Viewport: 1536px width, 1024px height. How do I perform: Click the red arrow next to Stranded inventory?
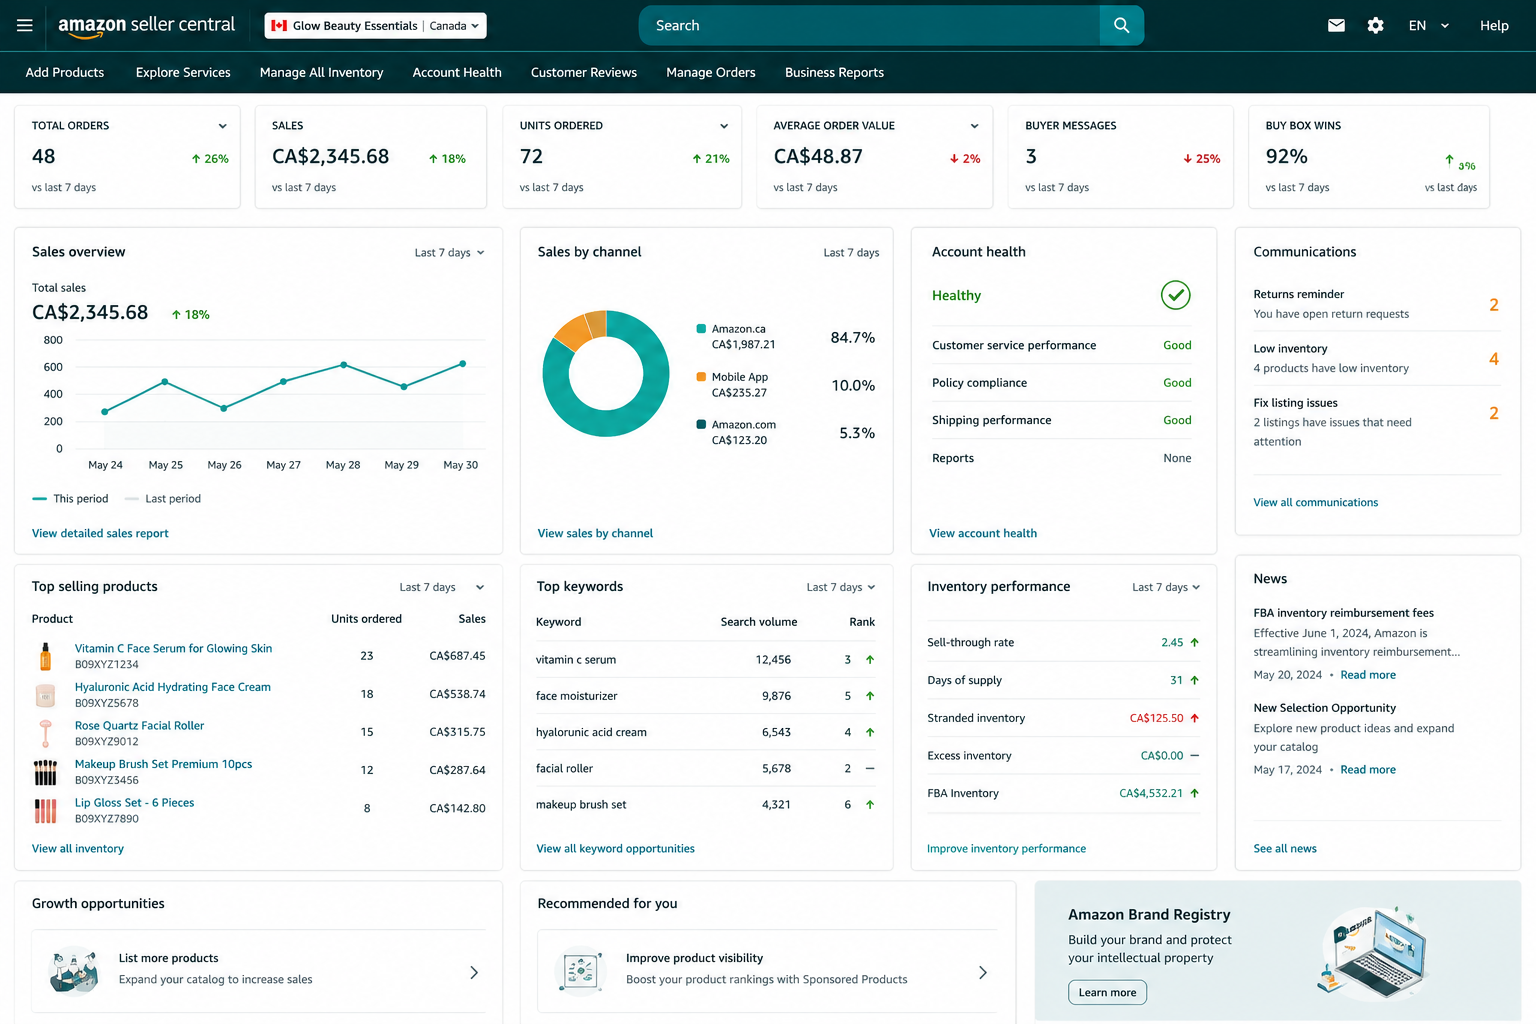[1194, 718]
